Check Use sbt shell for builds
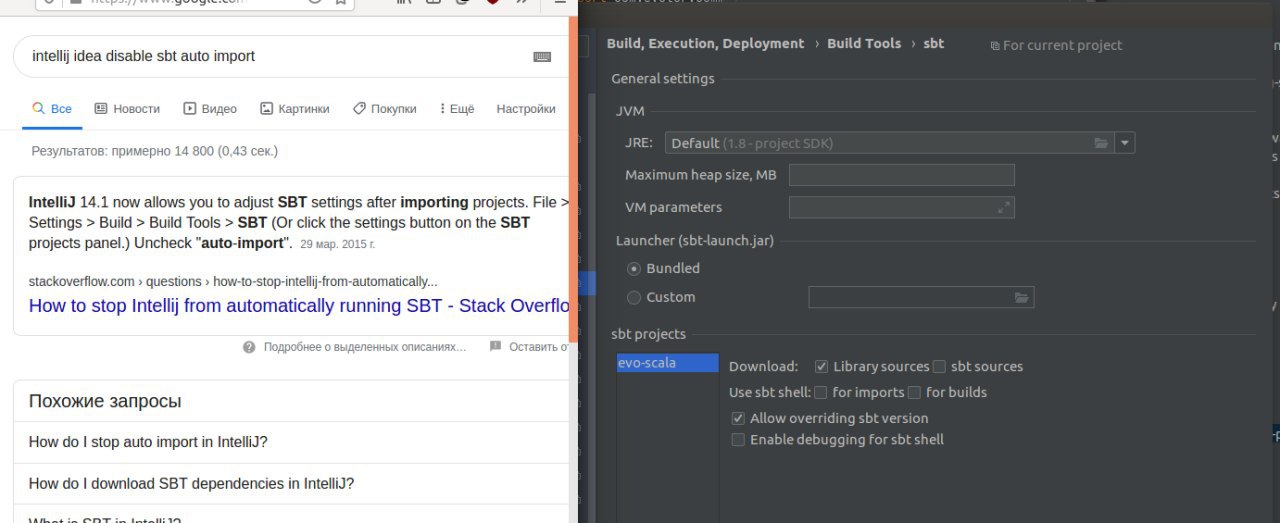This screenshot has height=523, width=1280. (x=914, y=393)
